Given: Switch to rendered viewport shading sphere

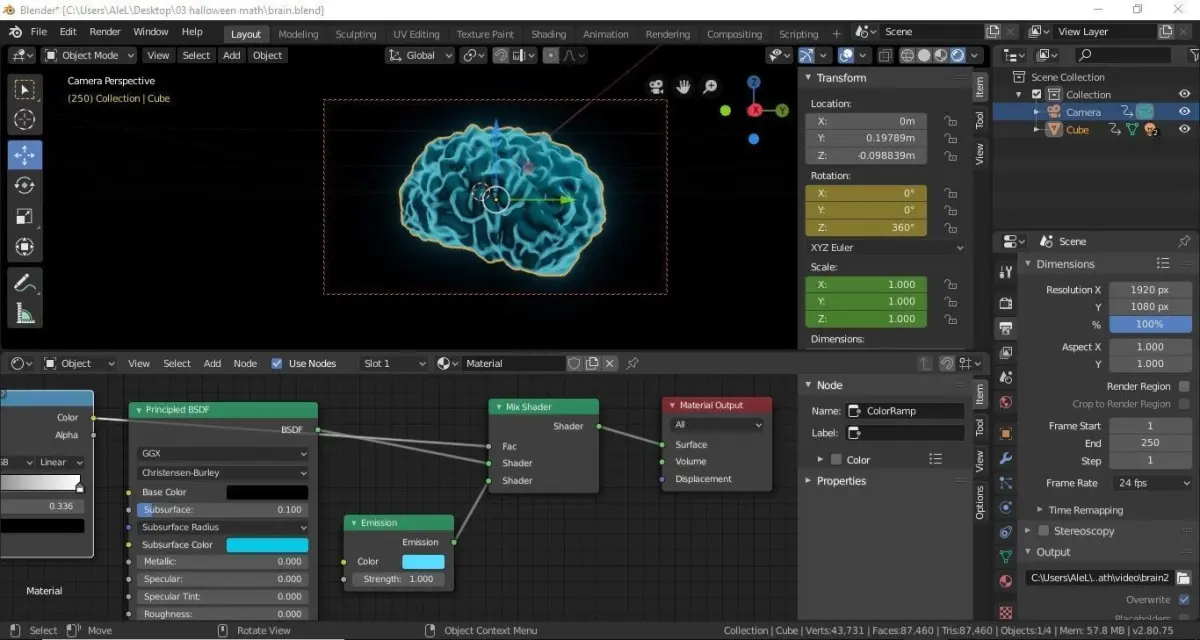Looking at the screenshot, I should click(x=958, y=56).
